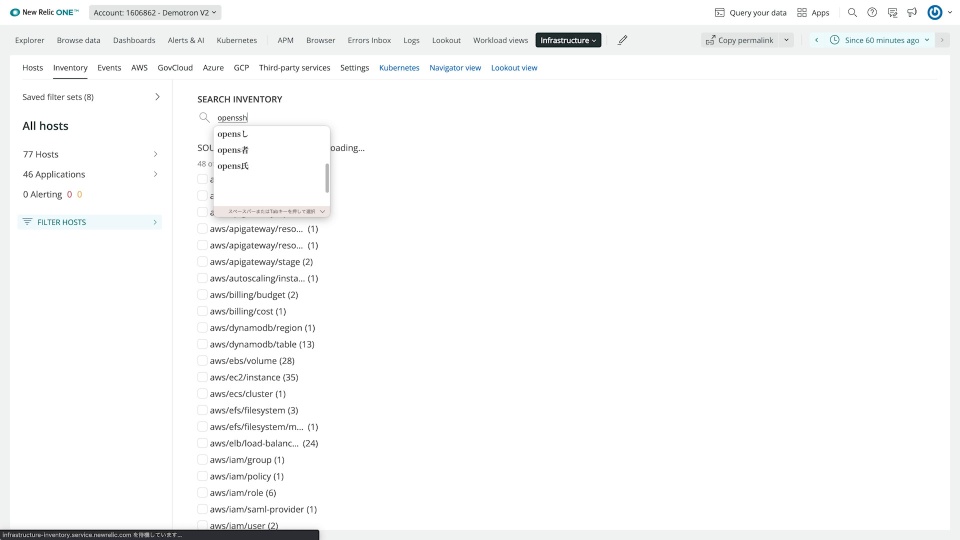960x540 pixels.
Task: Open the feedback chat icon
Action: click(892, 12)
